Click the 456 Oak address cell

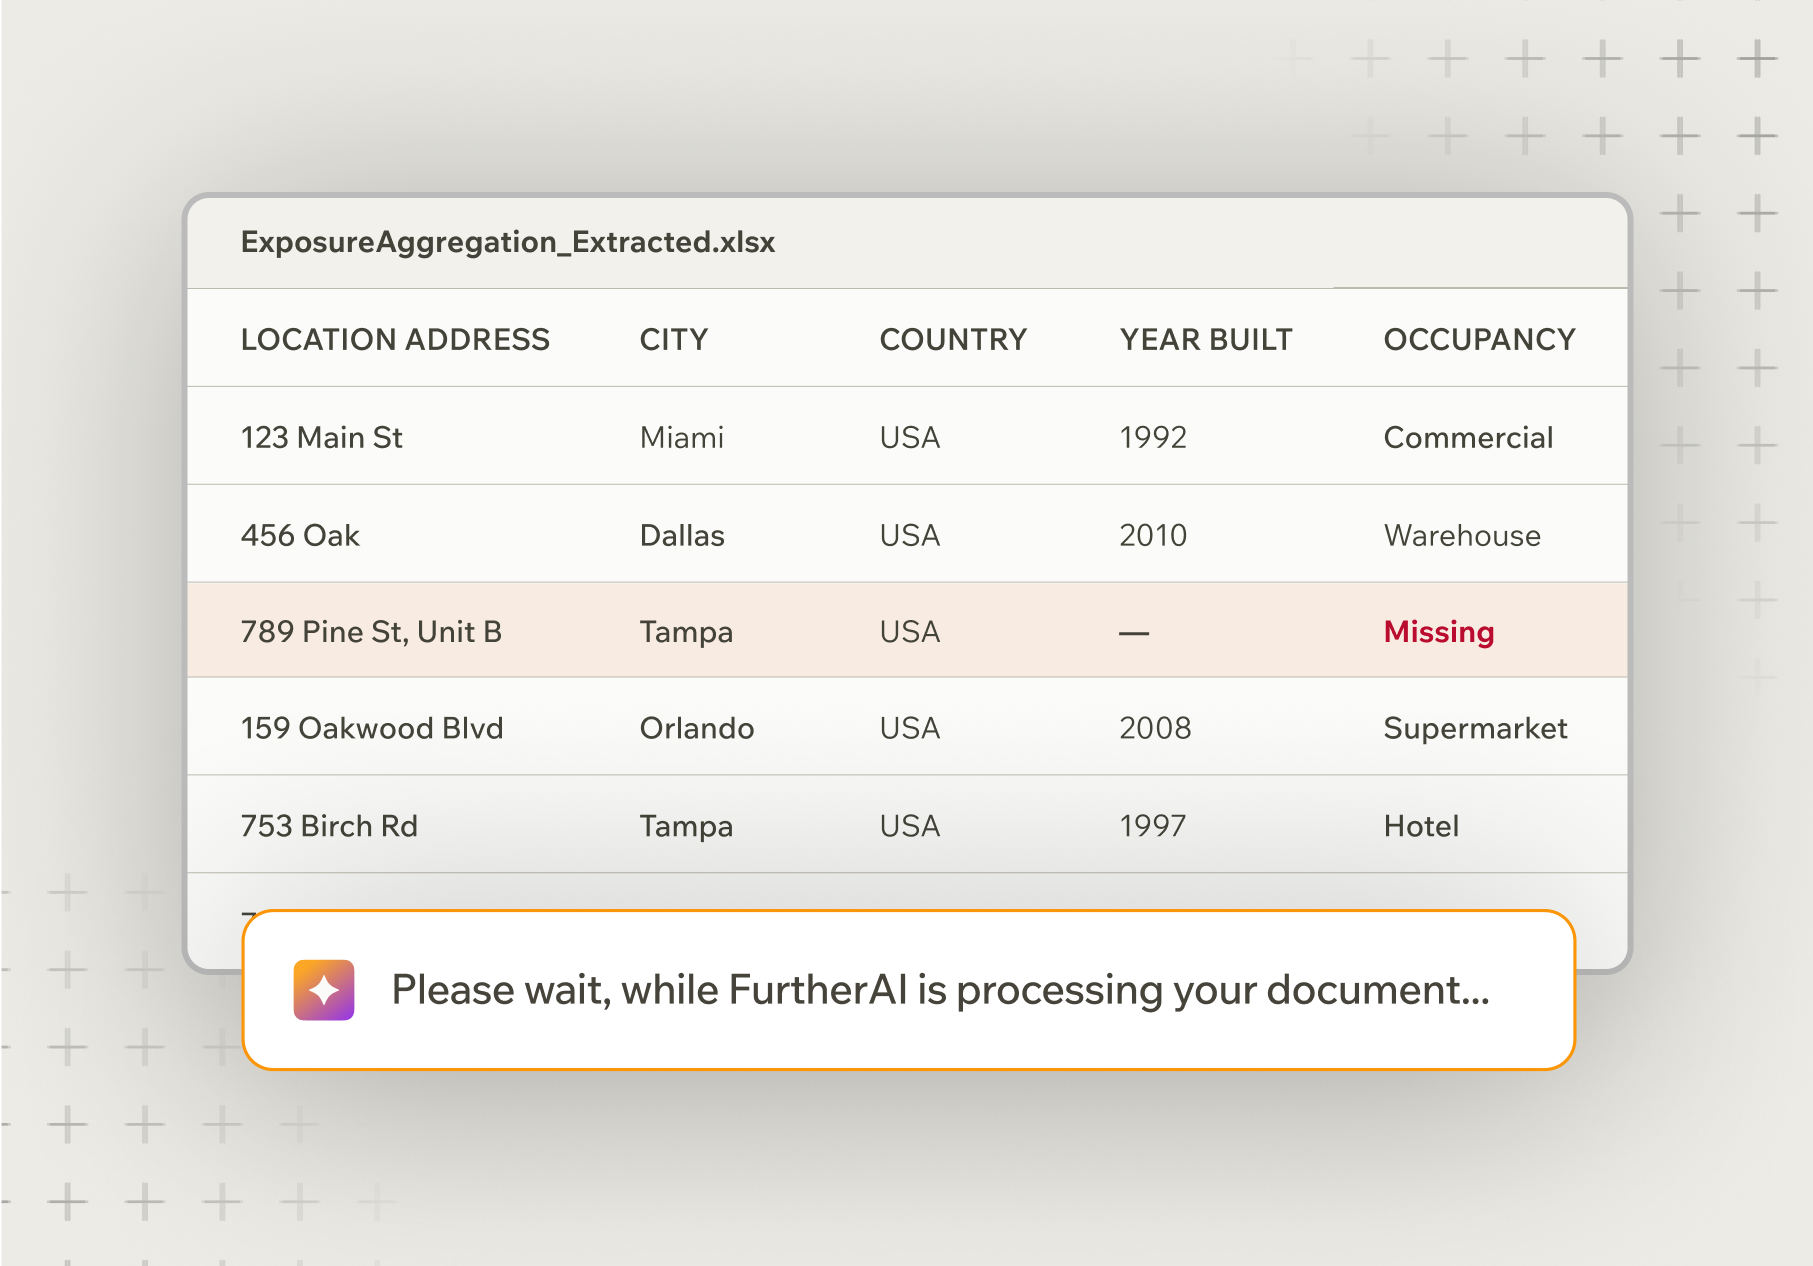coord(300,536)
